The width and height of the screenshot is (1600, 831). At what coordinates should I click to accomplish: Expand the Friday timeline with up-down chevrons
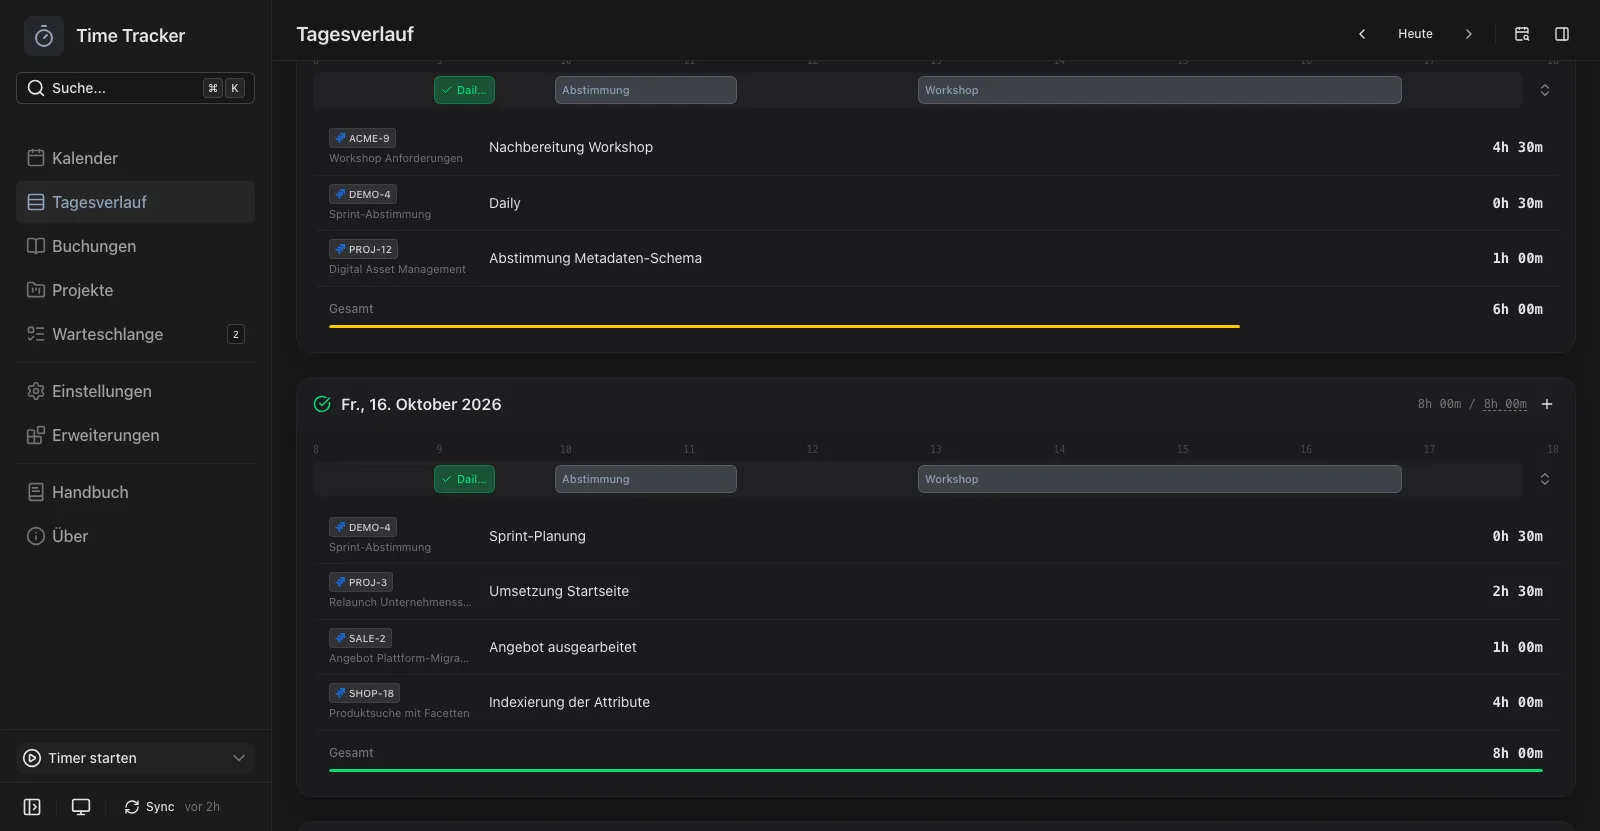(1545, 479)
